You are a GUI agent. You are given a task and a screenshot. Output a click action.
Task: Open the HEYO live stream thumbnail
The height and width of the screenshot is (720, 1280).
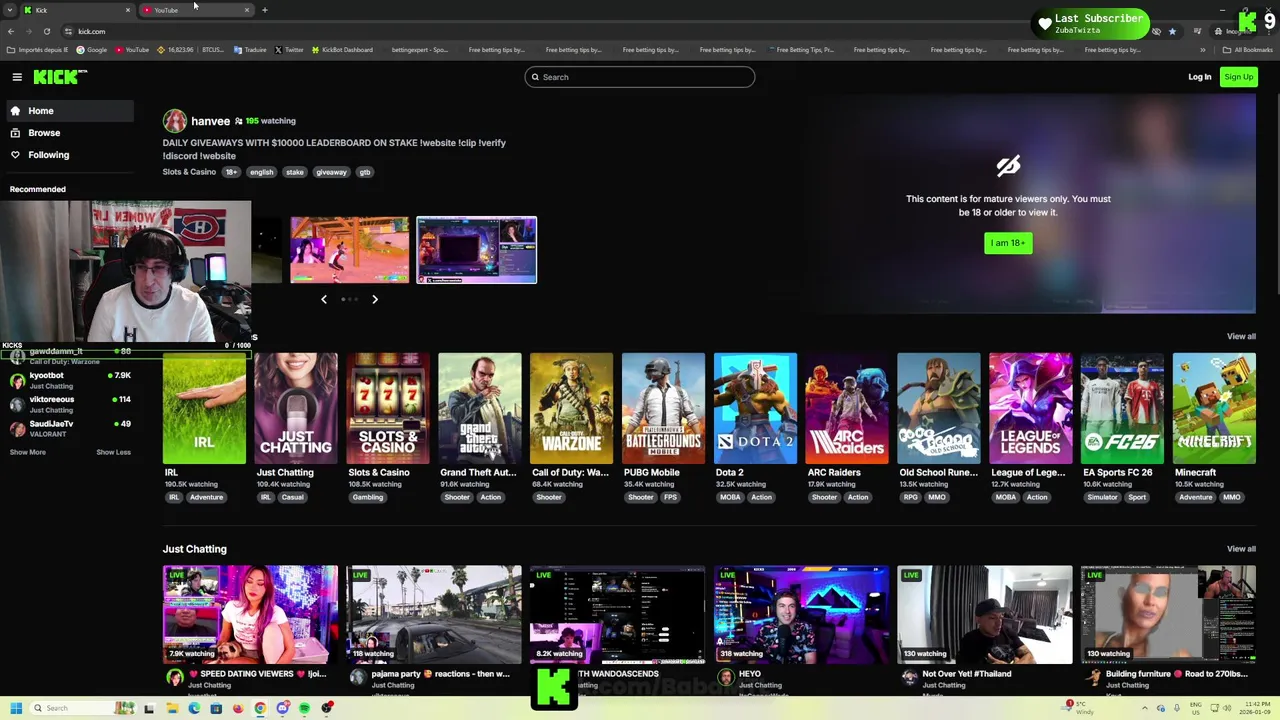[801, 614]
